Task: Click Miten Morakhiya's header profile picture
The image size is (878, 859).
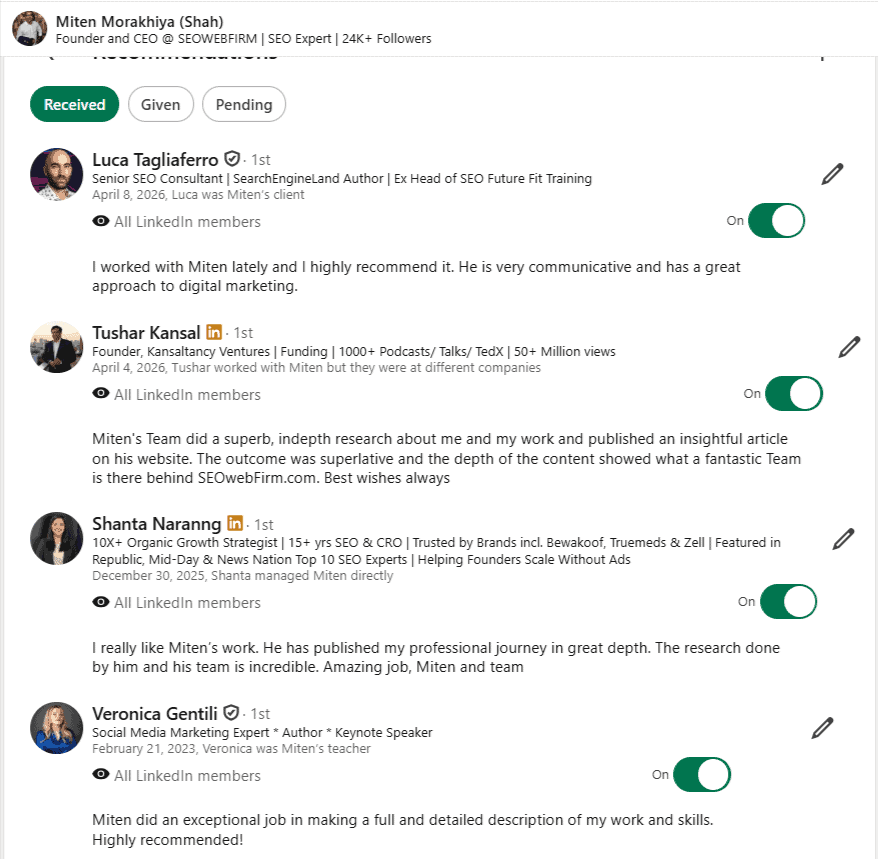Action: tap(29, 28)
